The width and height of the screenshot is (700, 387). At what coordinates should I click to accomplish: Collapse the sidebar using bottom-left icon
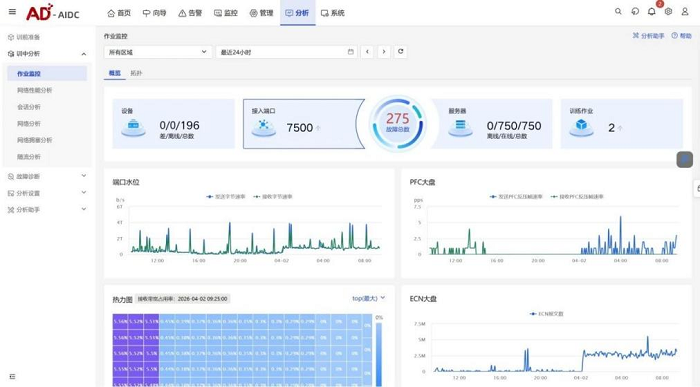[x=12, y=377]
